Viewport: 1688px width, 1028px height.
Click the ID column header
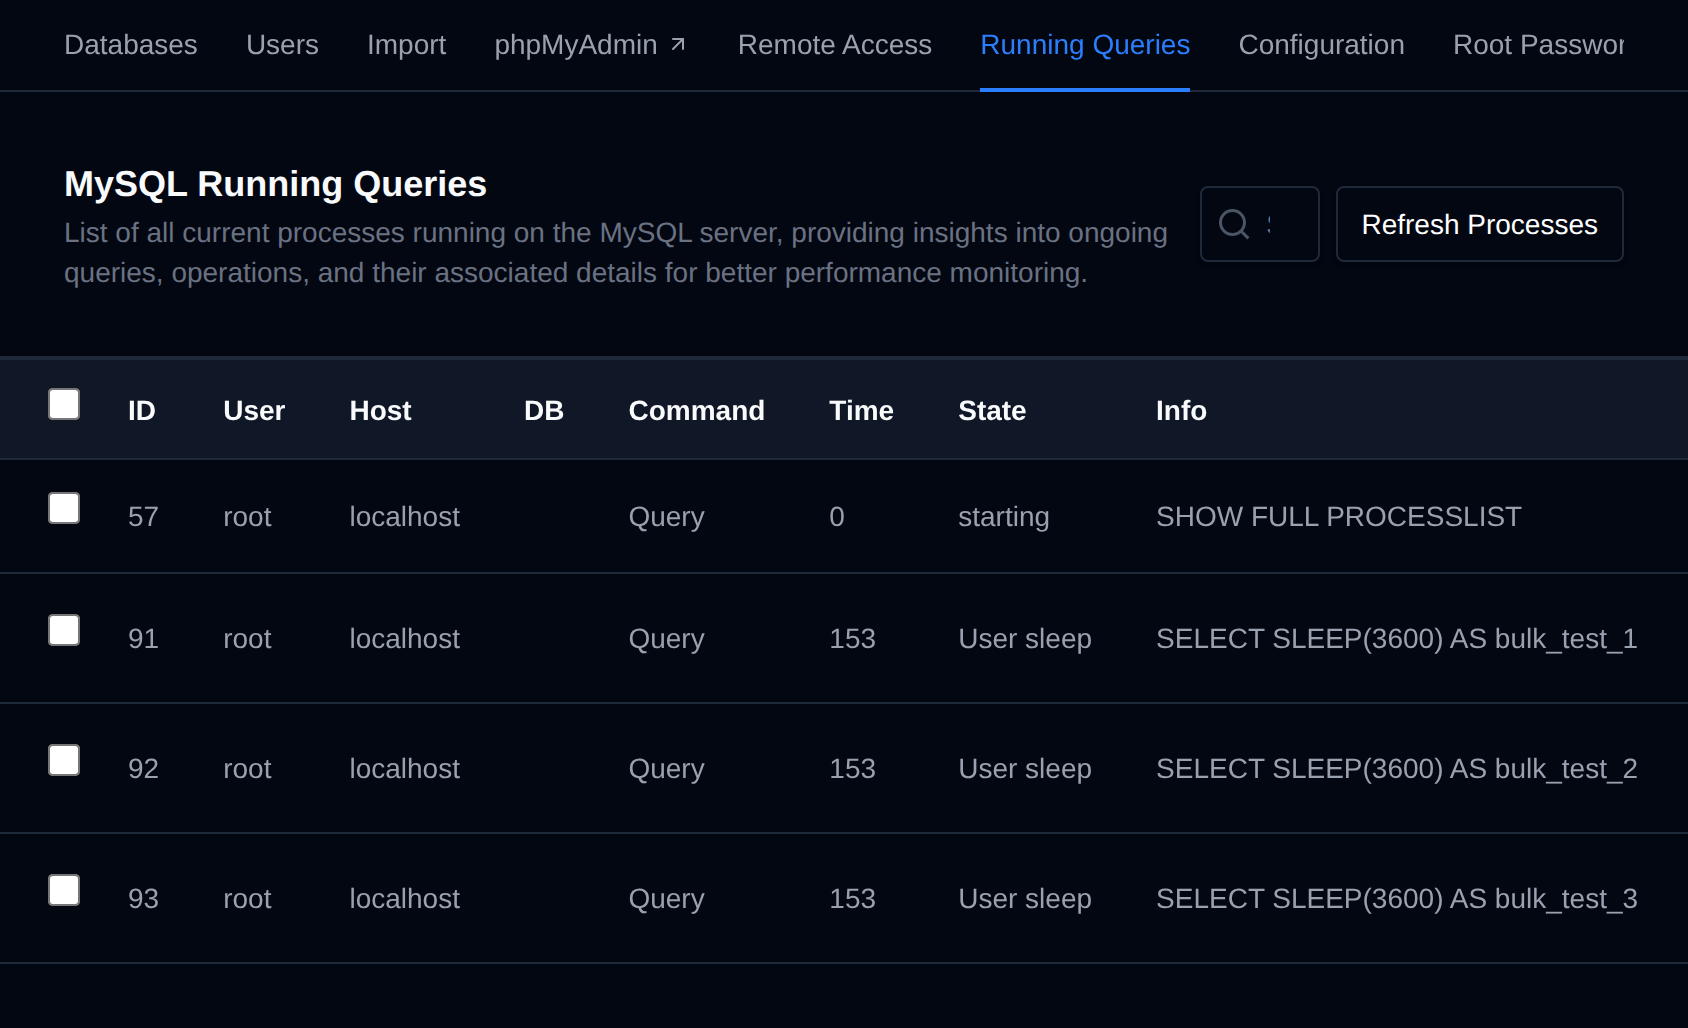tap(142, 411)
